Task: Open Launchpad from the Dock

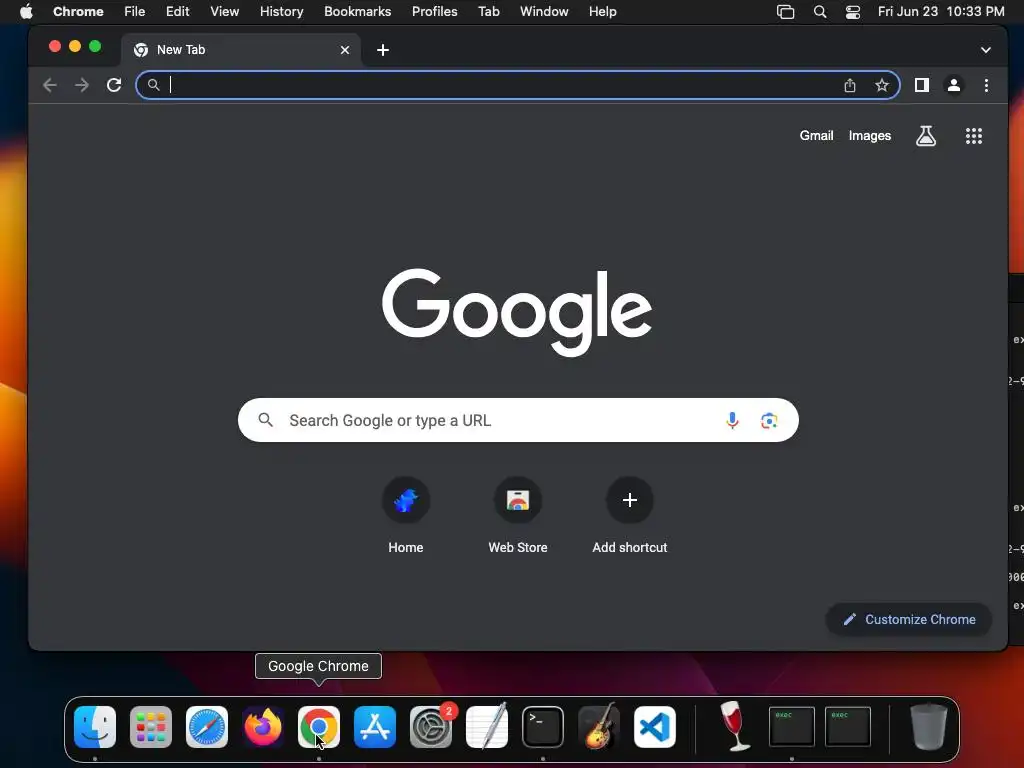Action: click(151, 727)
